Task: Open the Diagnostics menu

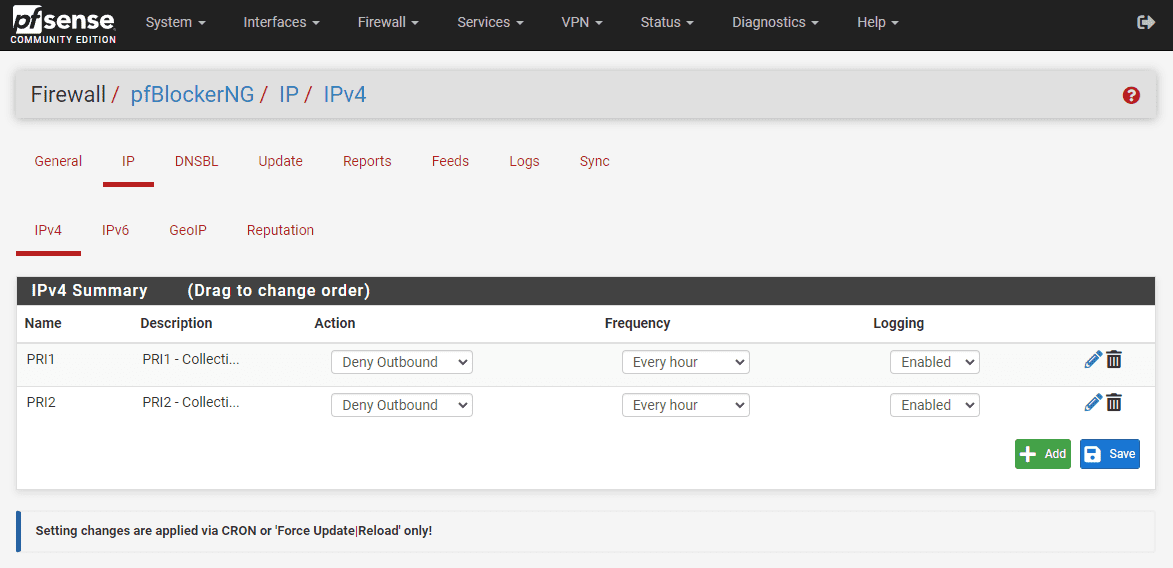Action: tap(776, 22)
